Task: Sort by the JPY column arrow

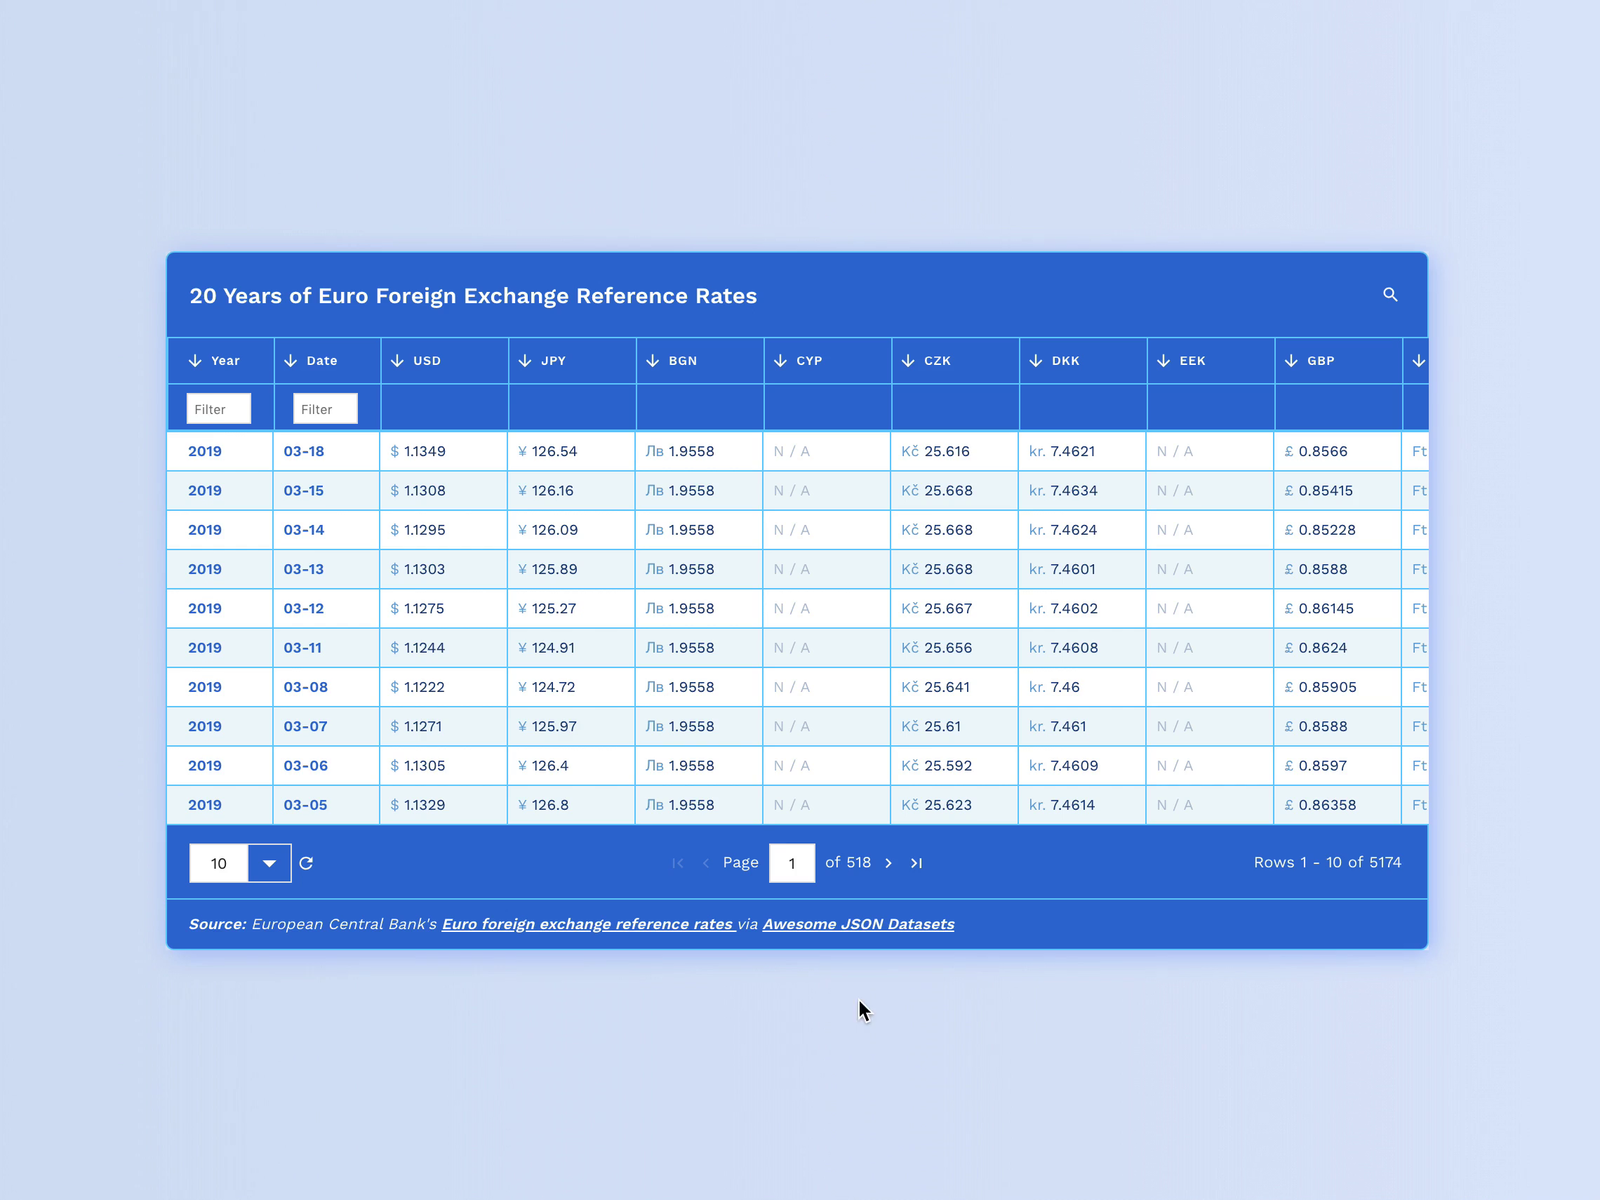Action: pyautogui.click(x=525, y=361)
